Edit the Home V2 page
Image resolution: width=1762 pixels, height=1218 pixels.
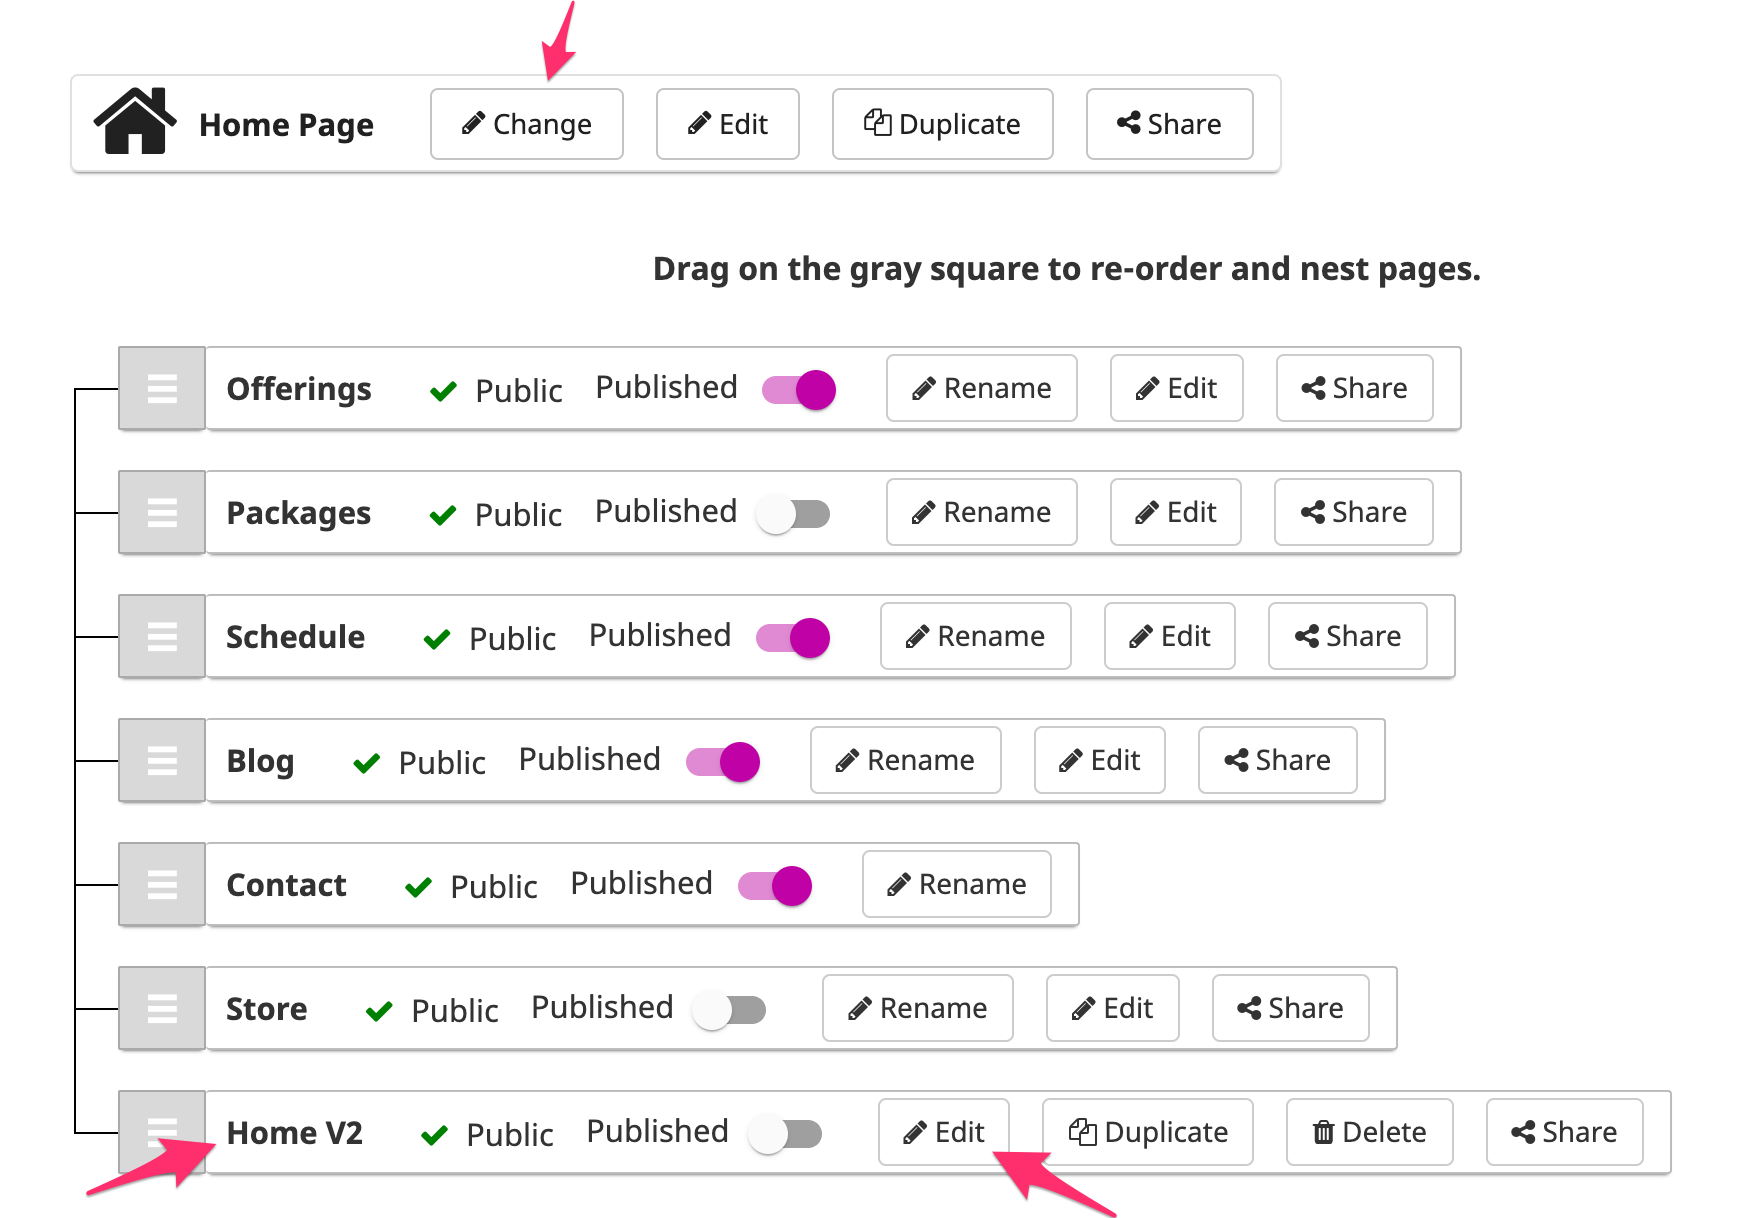pyautogui.click(x=944, y=1132)
